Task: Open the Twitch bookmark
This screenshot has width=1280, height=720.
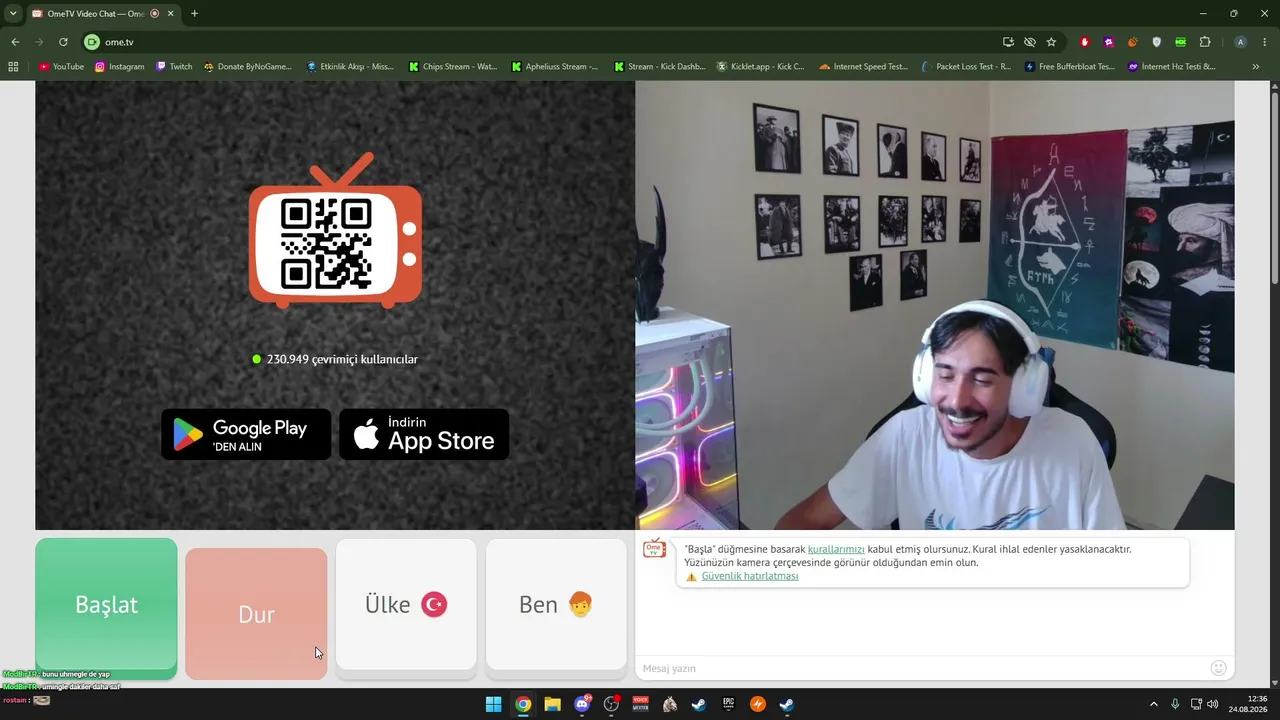Action: 174,67
